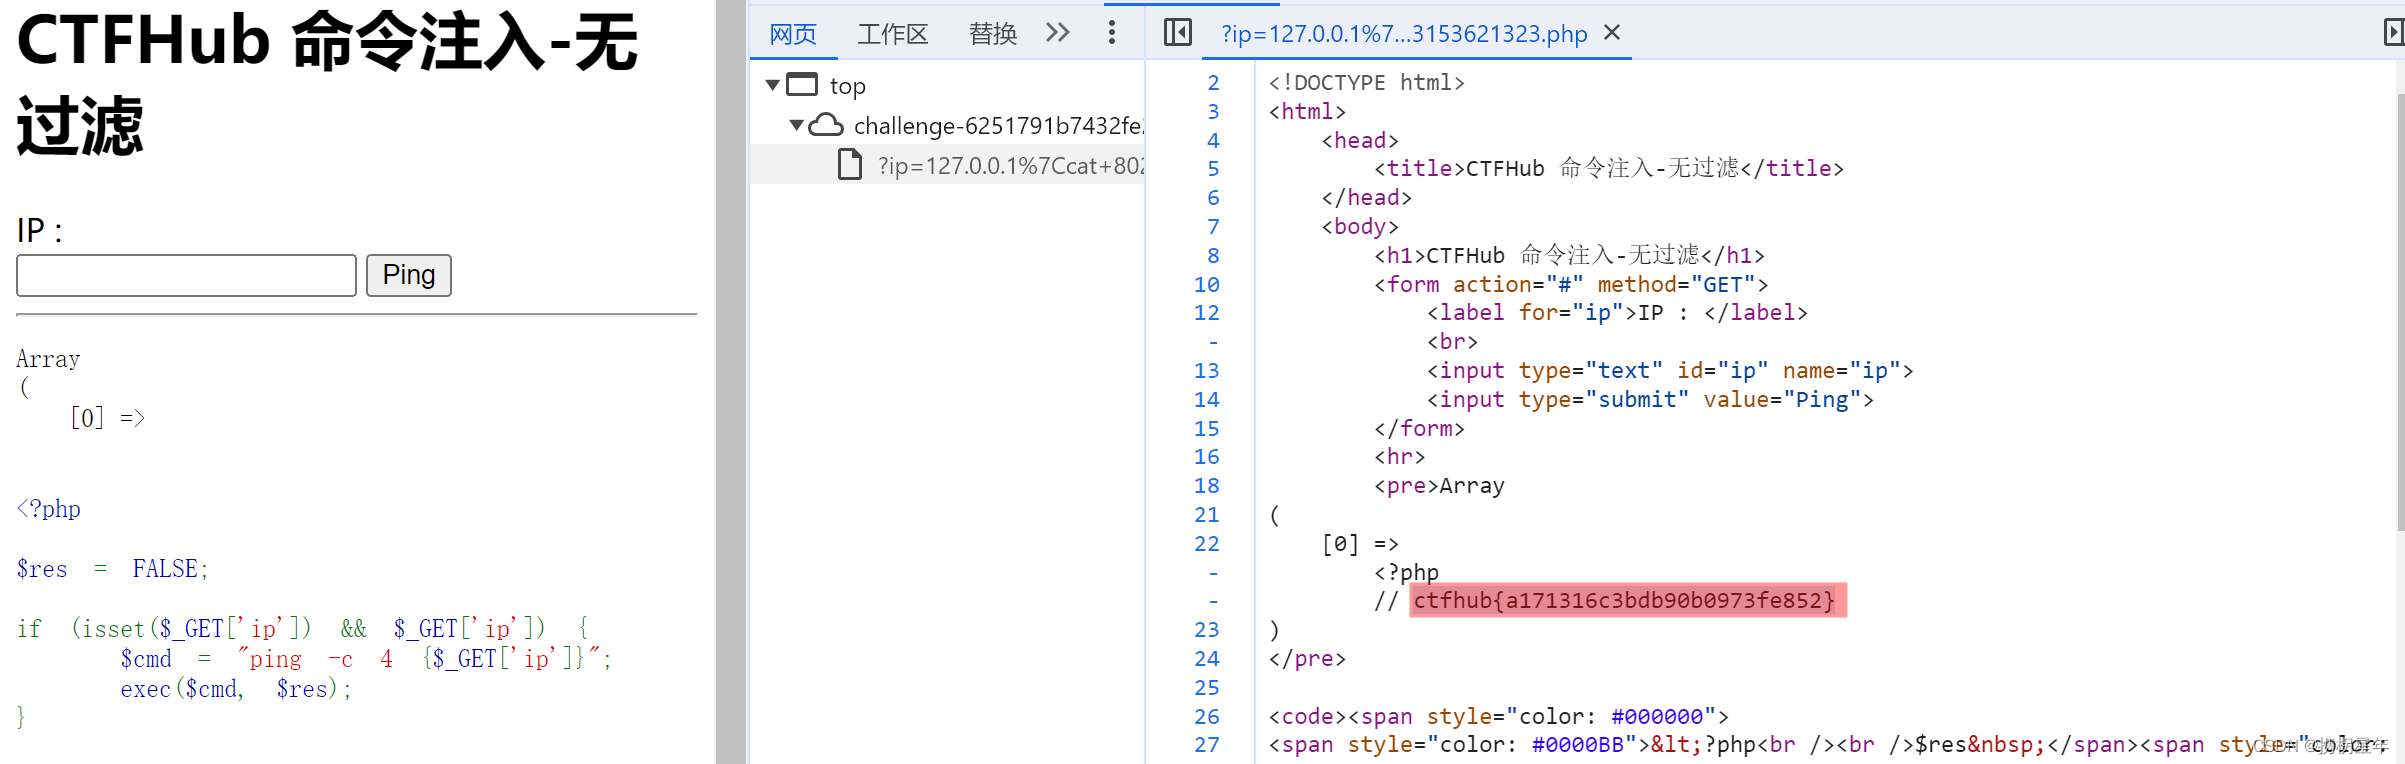The image size is (2405, 764).
Task: Collapse the top frame tree node
Action: coord(772,85)
